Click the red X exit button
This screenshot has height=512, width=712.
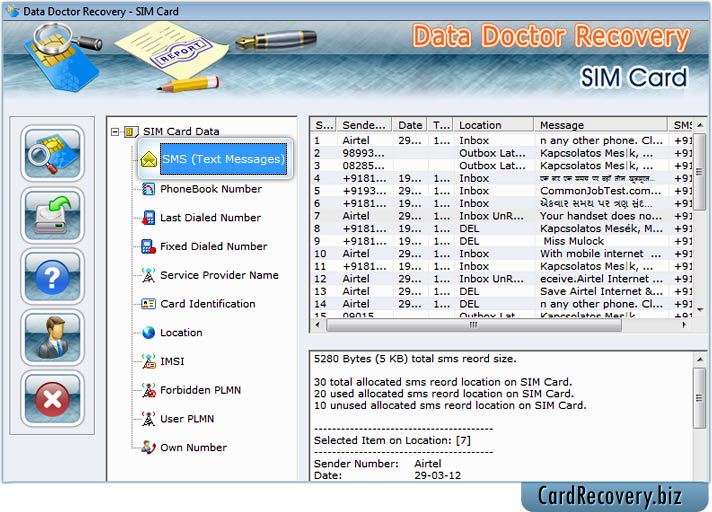coord(52,399)
